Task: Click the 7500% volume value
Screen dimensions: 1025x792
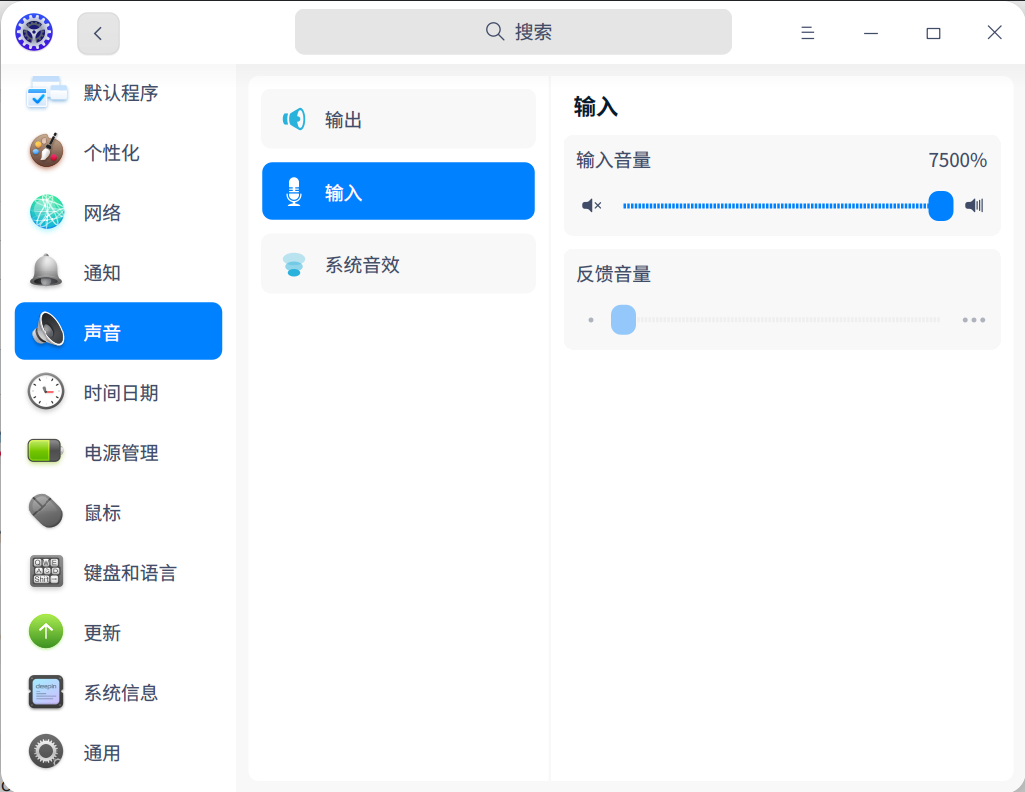Action: click(958, 160)
